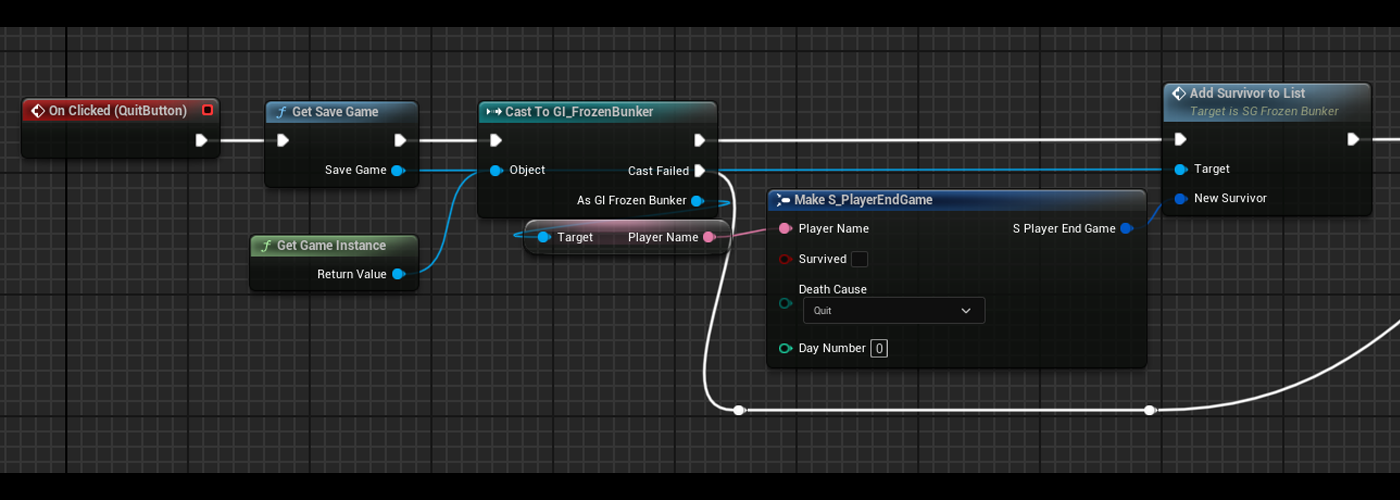Click the Death Cause dropdown chevron arrow
This screenshot has width=1400, height=500.
pyautogui.click(x=966, y=311)
